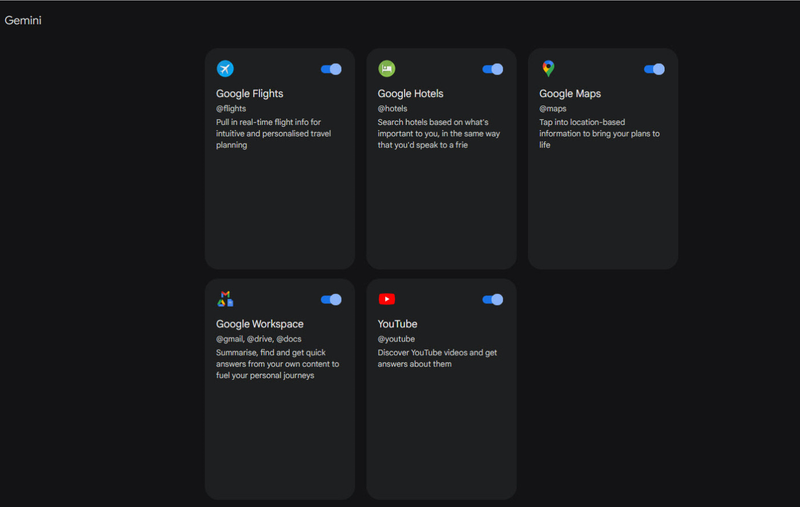
Task: Click the red YouTube play icon
Action: click(387, 299)
